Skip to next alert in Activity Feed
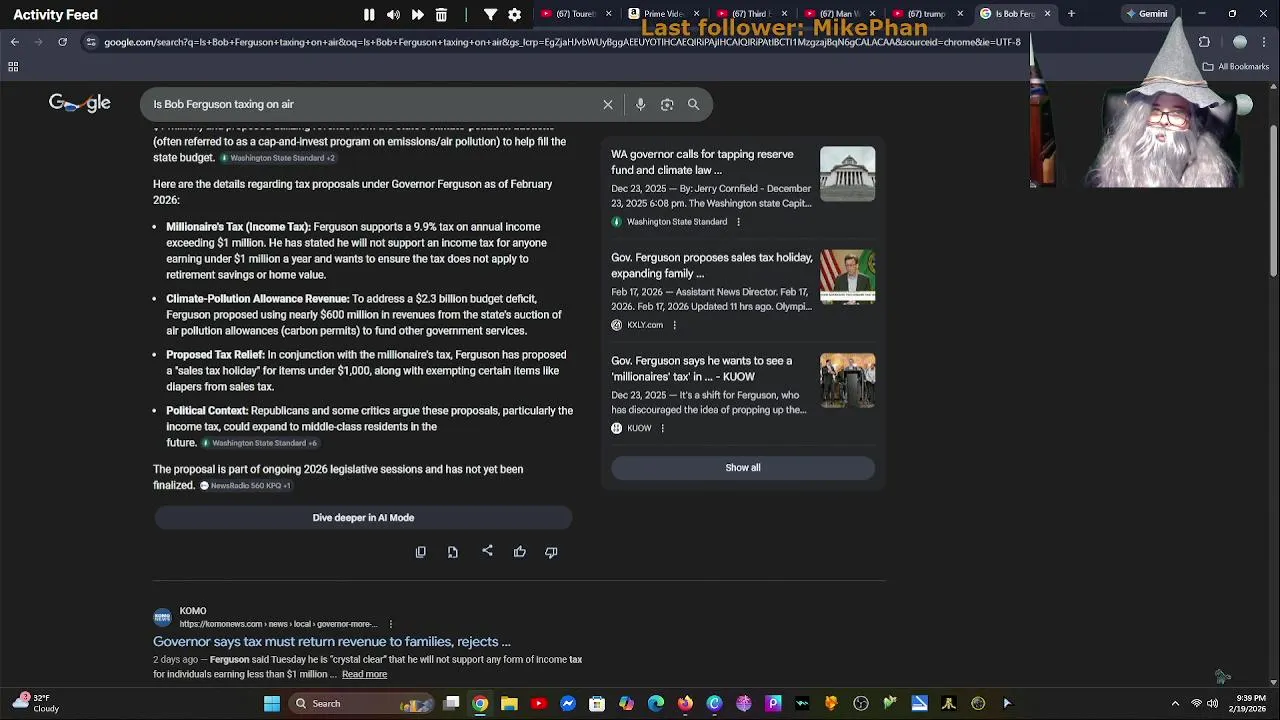1280x720 pixels. [417, 15]
